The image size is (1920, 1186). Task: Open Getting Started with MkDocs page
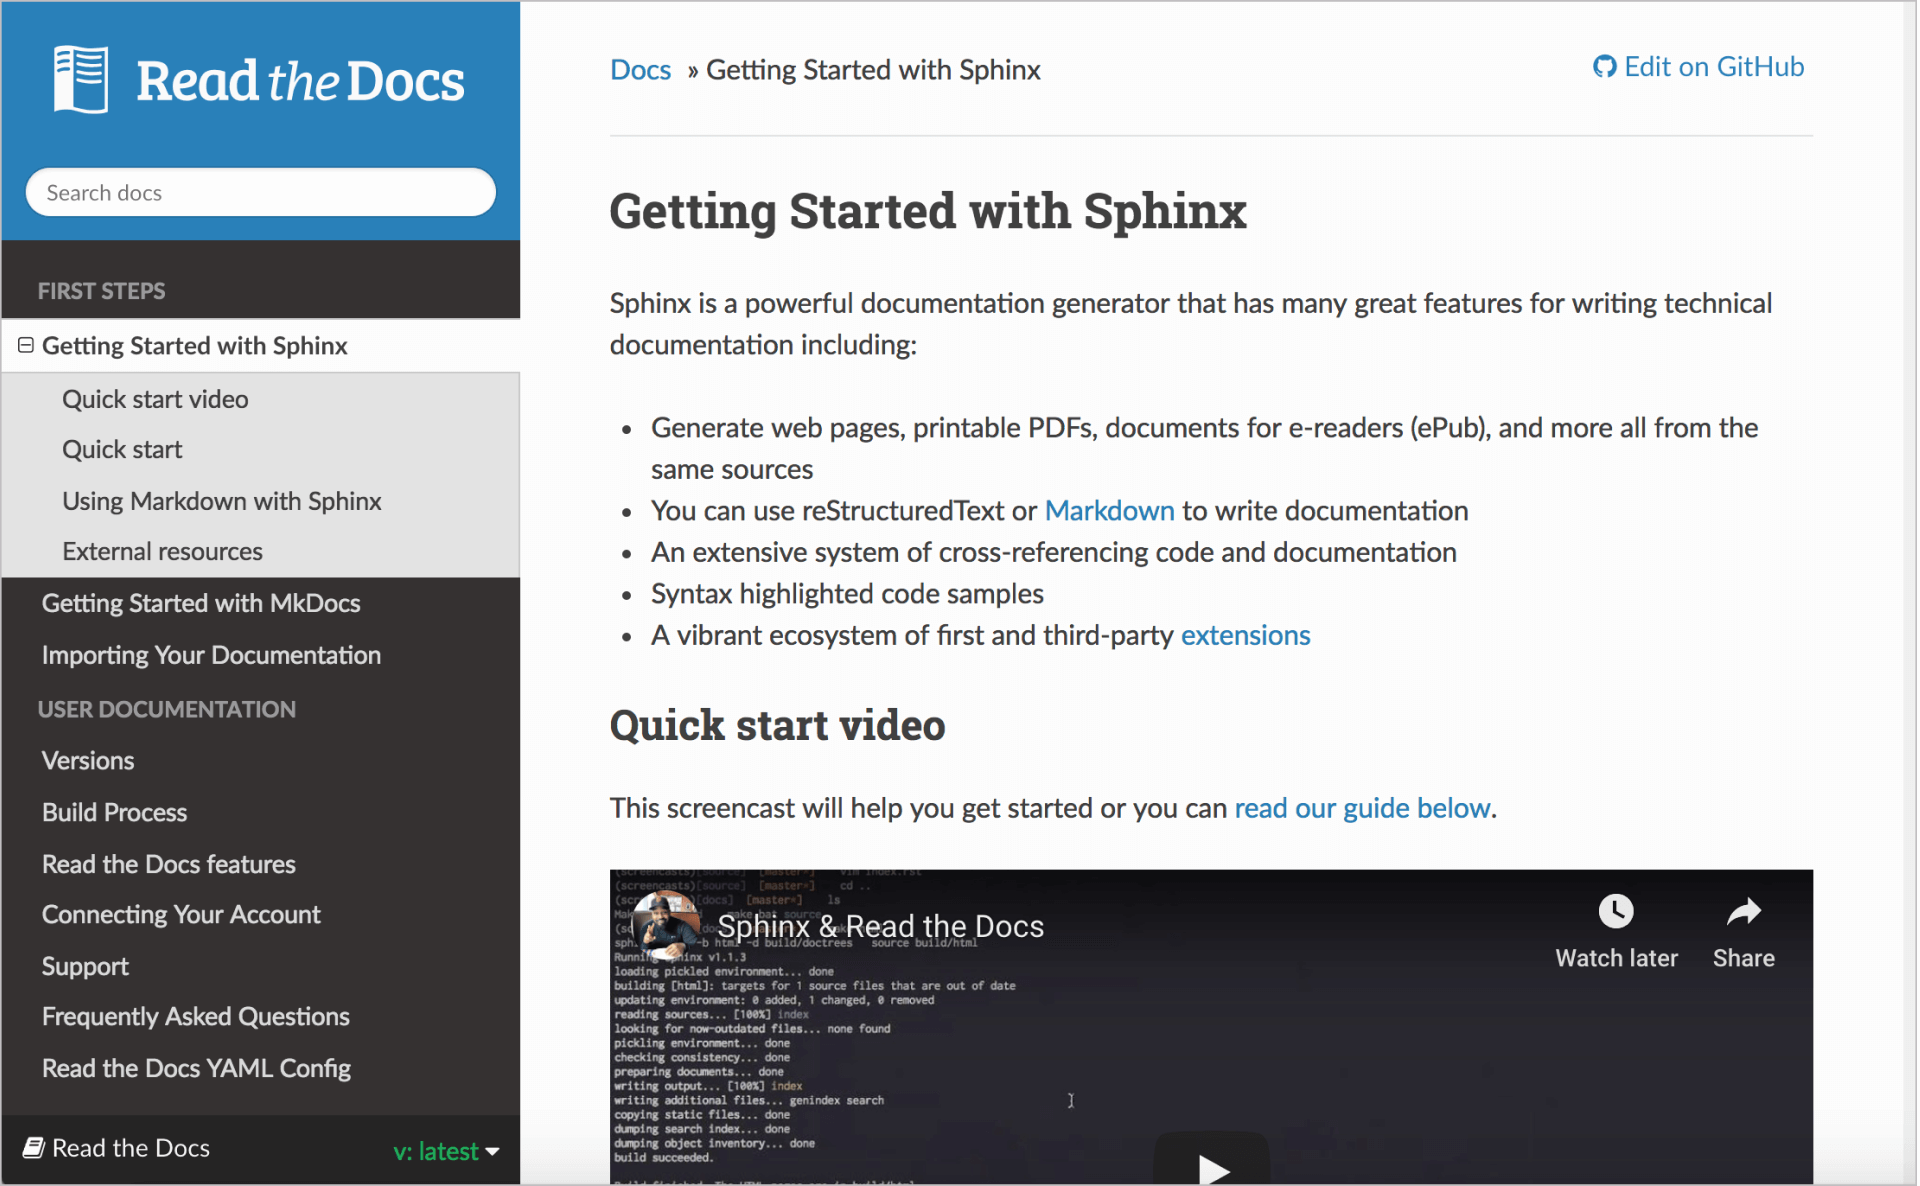201,603
